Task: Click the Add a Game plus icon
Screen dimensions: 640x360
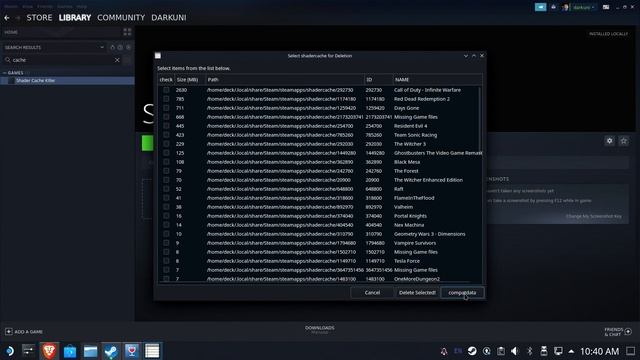Action: pos(9,331)
